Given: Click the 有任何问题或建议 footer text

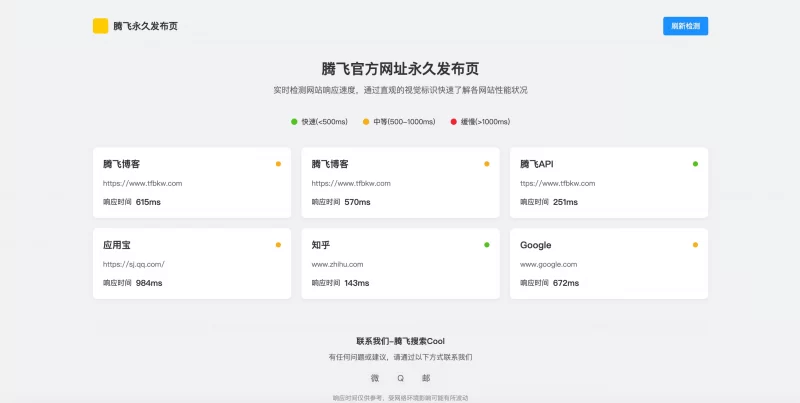Looking at the screenshot, I should tap(401, 358).
